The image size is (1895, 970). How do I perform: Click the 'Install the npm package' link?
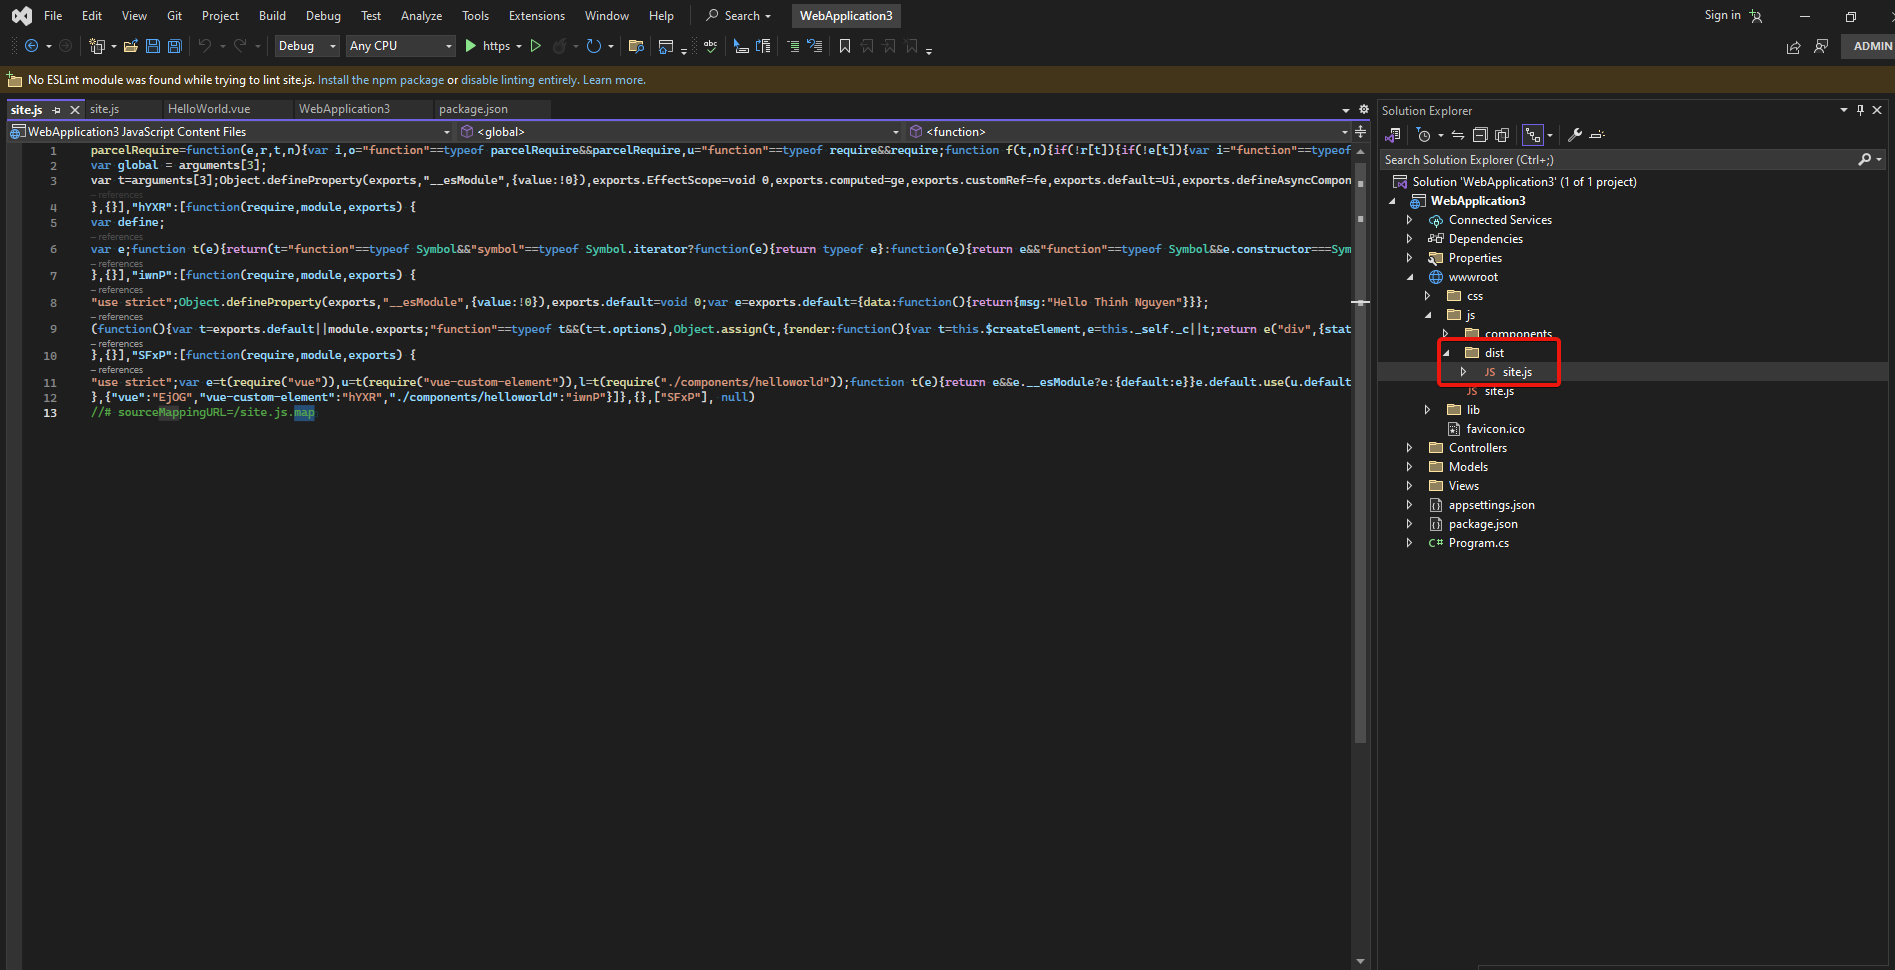tap(380, 80)
